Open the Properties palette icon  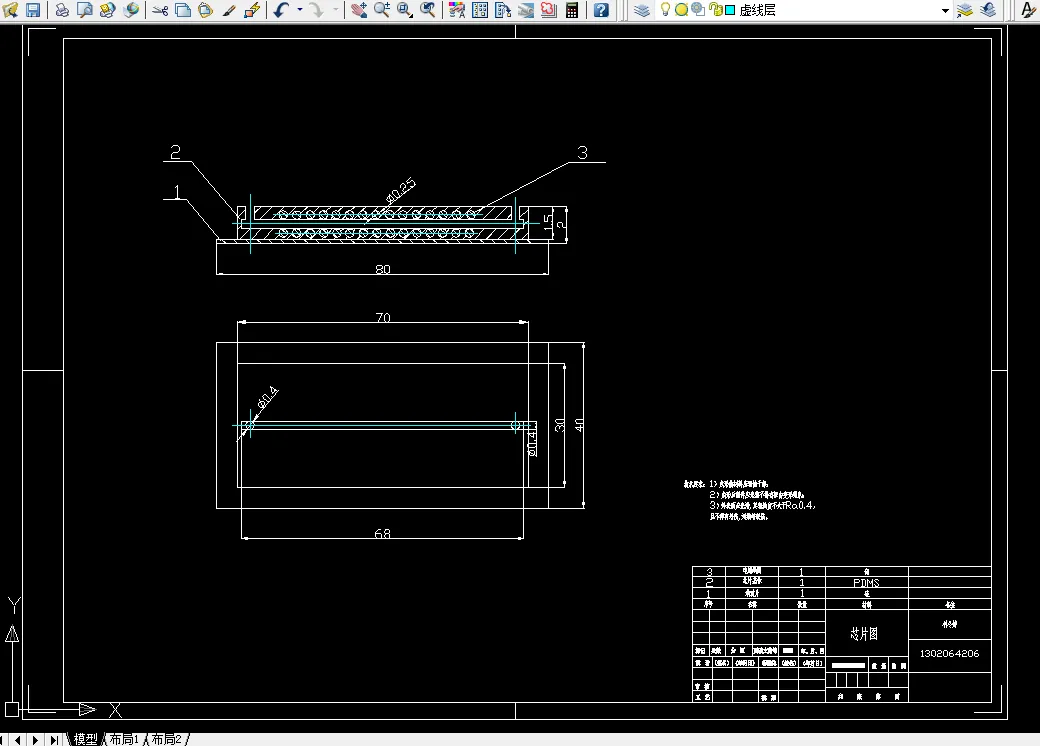tap(457, 9)
